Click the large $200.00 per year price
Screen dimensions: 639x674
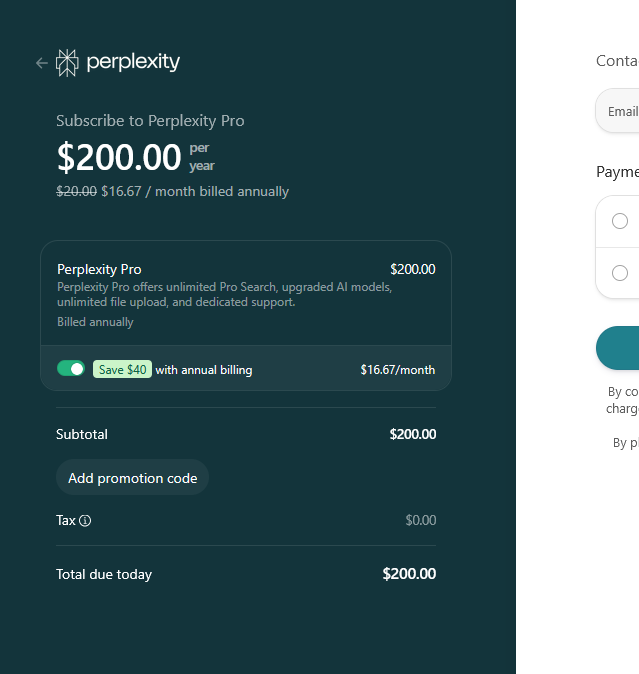coord(119,157)
